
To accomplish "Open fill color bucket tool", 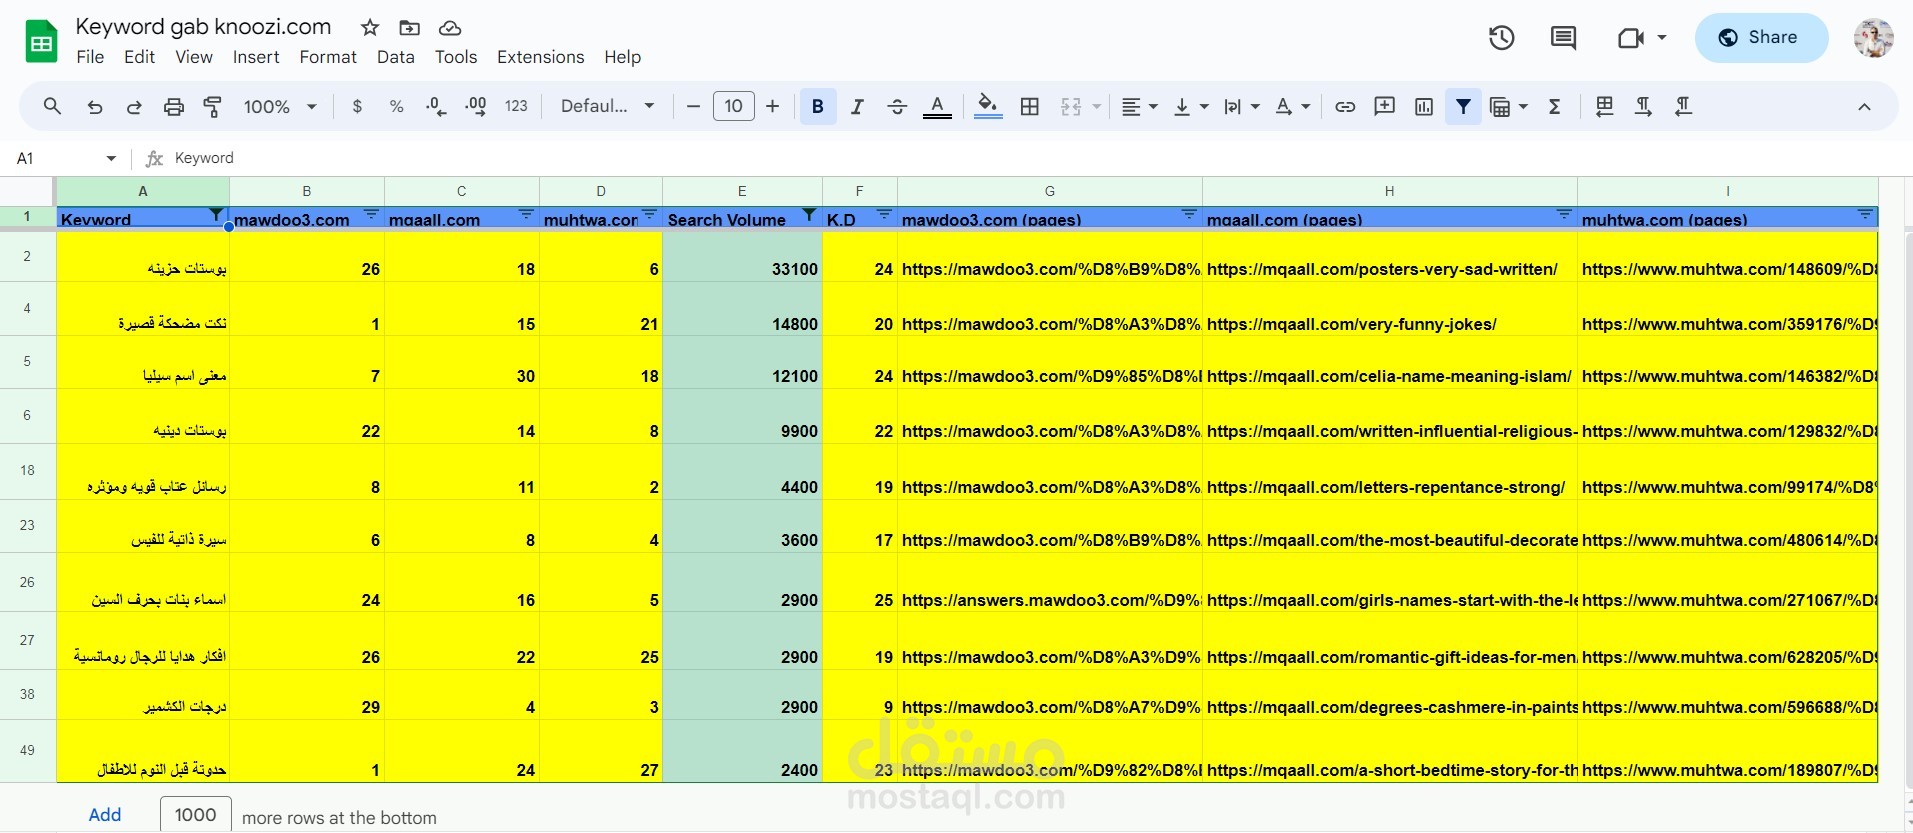I will coord(988,107).
